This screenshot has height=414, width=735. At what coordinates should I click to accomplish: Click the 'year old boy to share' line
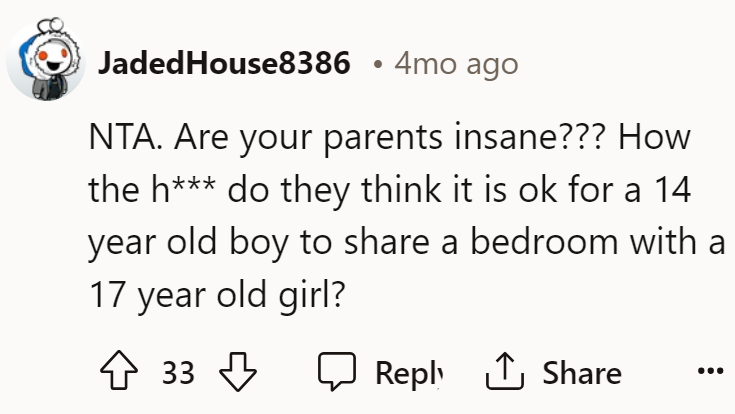tap(259, 243)
